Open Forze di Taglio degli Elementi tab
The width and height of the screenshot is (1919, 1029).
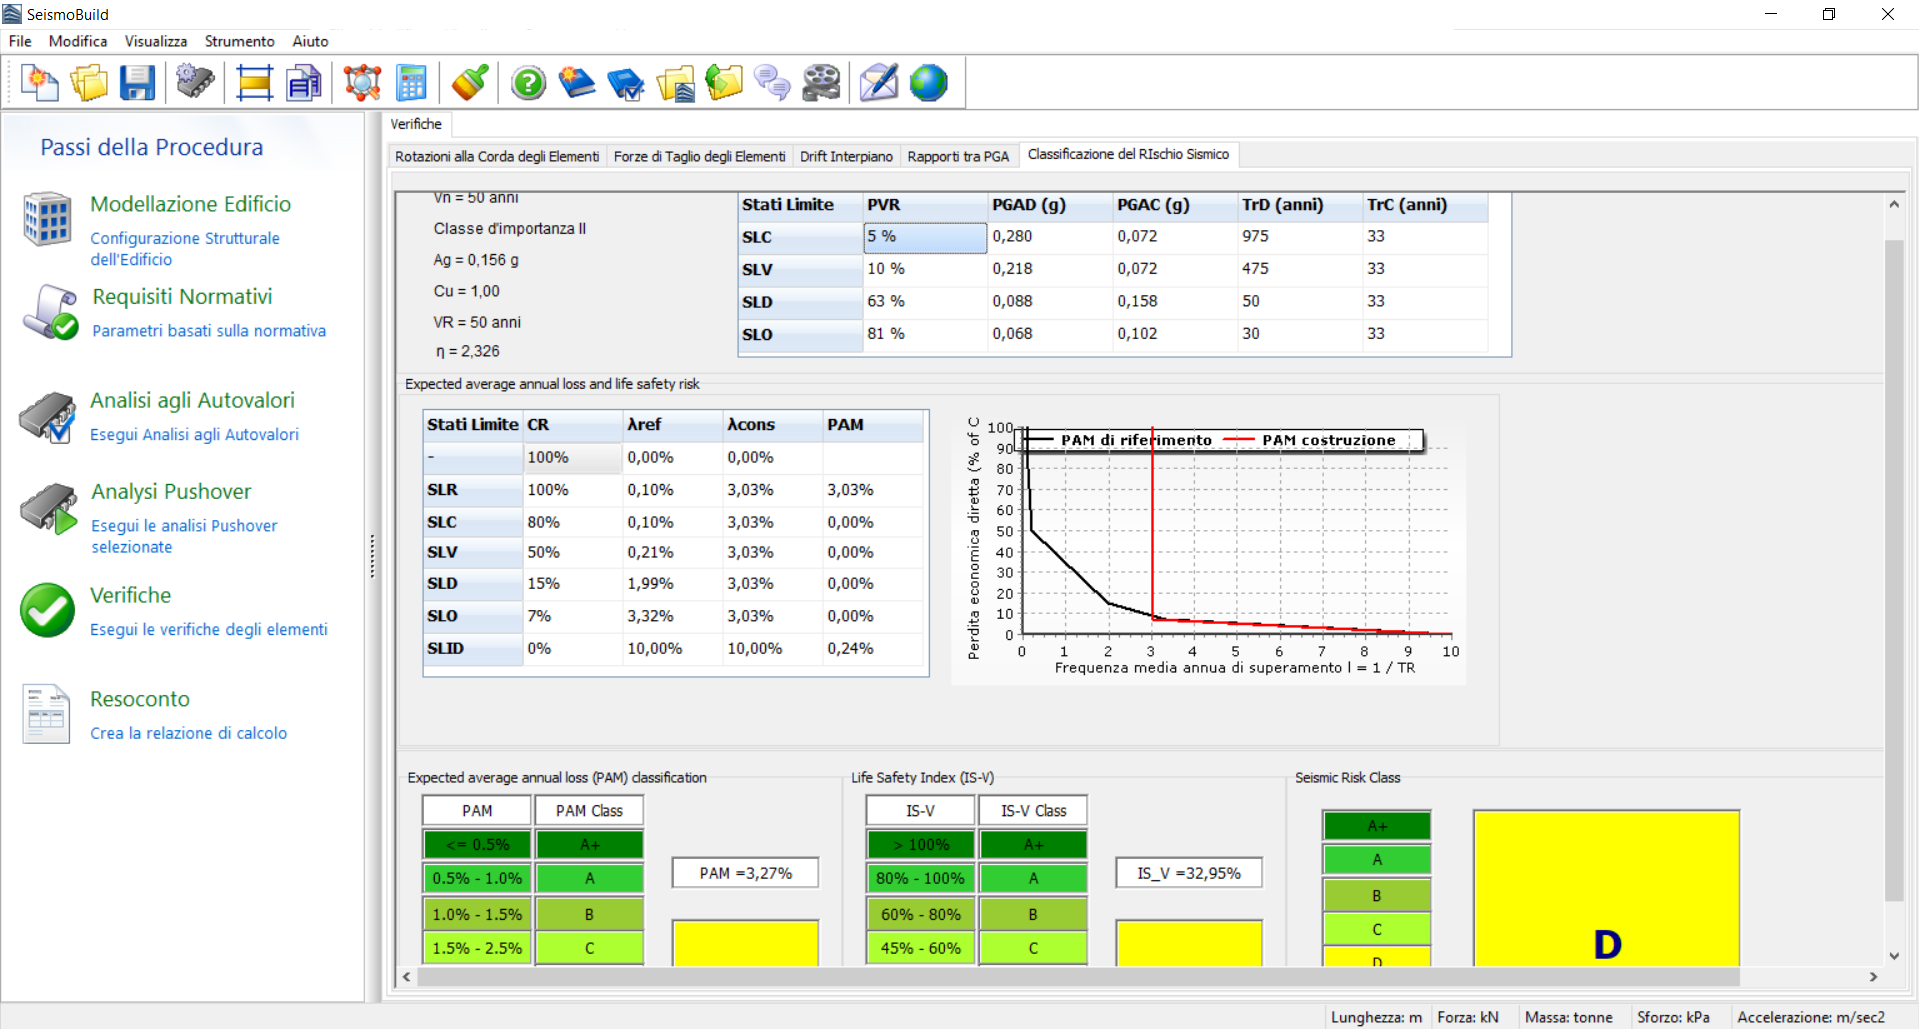699,156
